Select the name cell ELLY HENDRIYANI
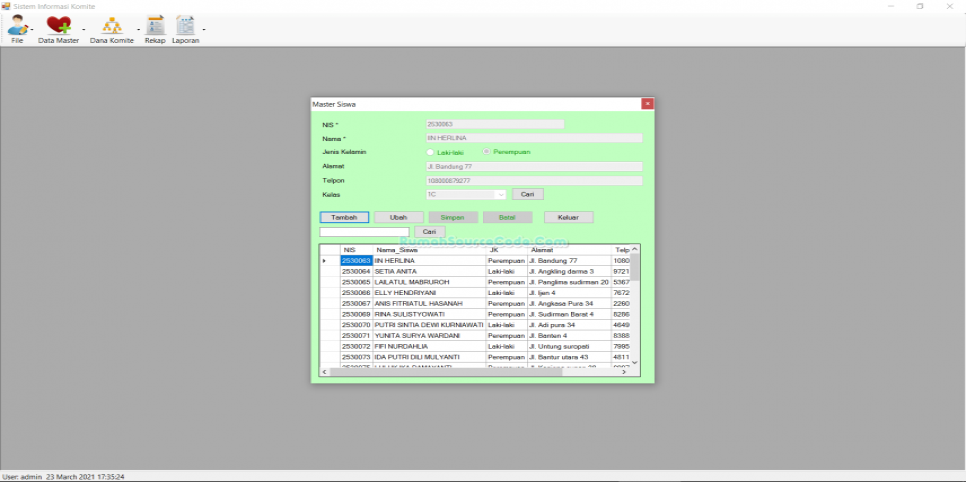This screenshot has width=966, height=482. 429,293
